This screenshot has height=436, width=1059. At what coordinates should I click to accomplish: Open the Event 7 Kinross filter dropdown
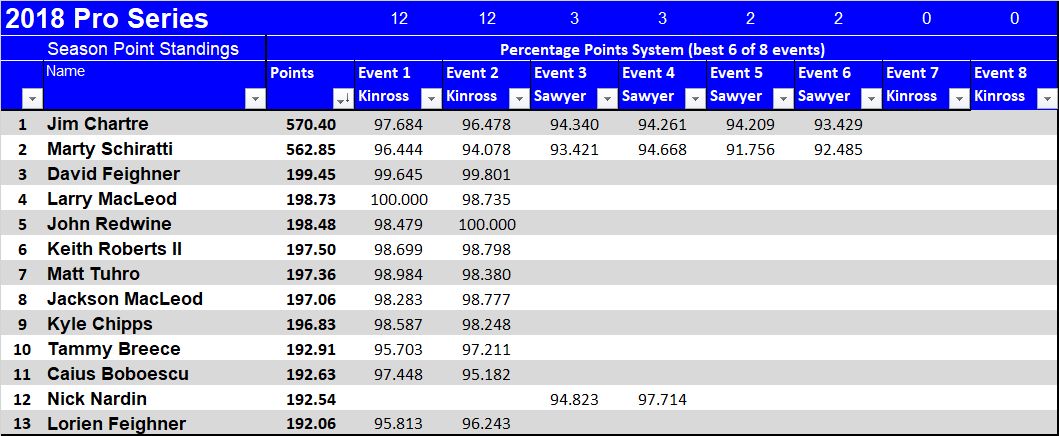(959, 98)
